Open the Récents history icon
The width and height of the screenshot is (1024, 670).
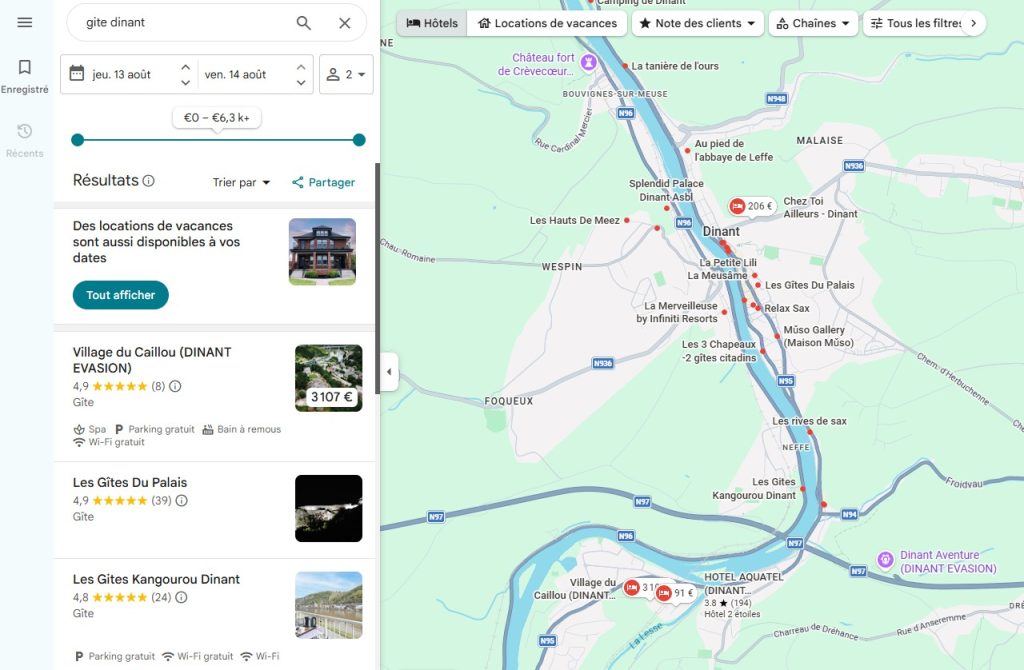pos(25,131)
